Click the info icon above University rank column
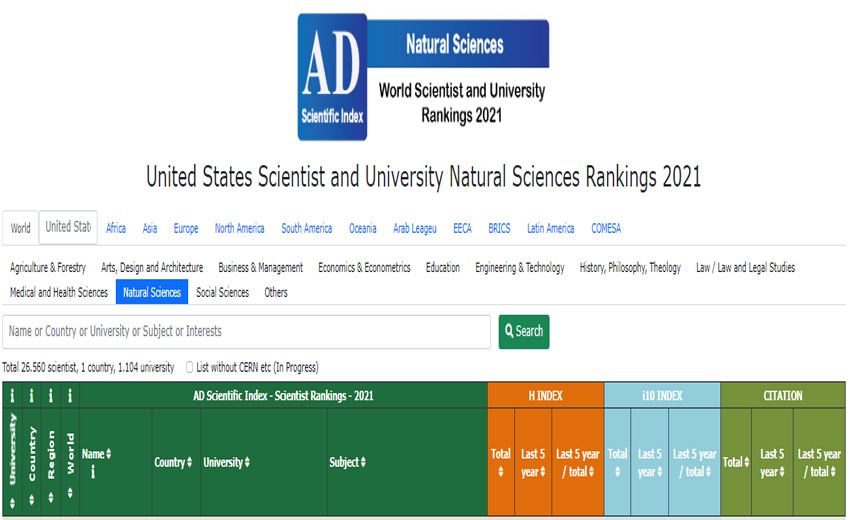 (12, 396)
